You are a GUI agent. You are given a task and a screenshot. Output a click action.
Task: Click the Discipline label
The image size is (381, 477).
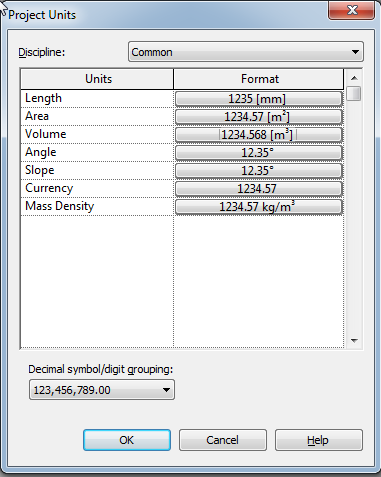[42, 52]
